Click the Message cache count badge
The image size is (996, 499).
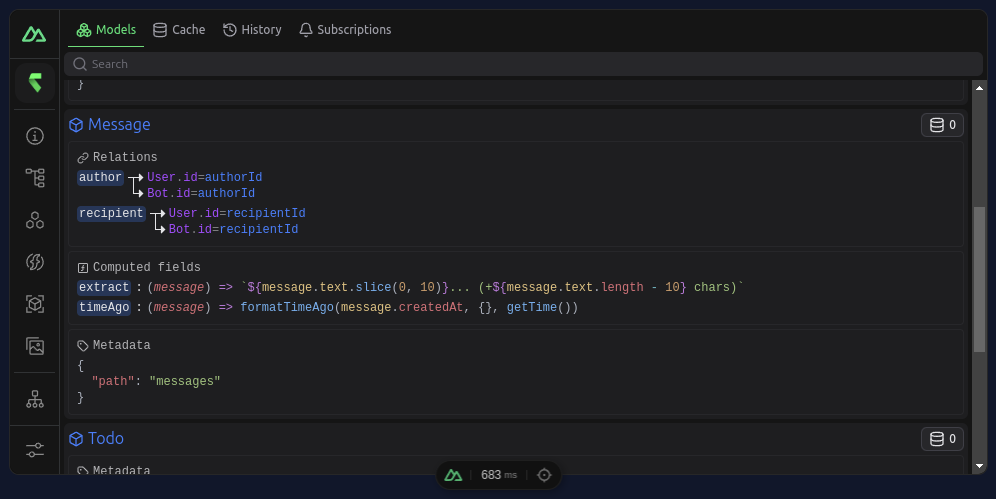click(x=943, y=125)
